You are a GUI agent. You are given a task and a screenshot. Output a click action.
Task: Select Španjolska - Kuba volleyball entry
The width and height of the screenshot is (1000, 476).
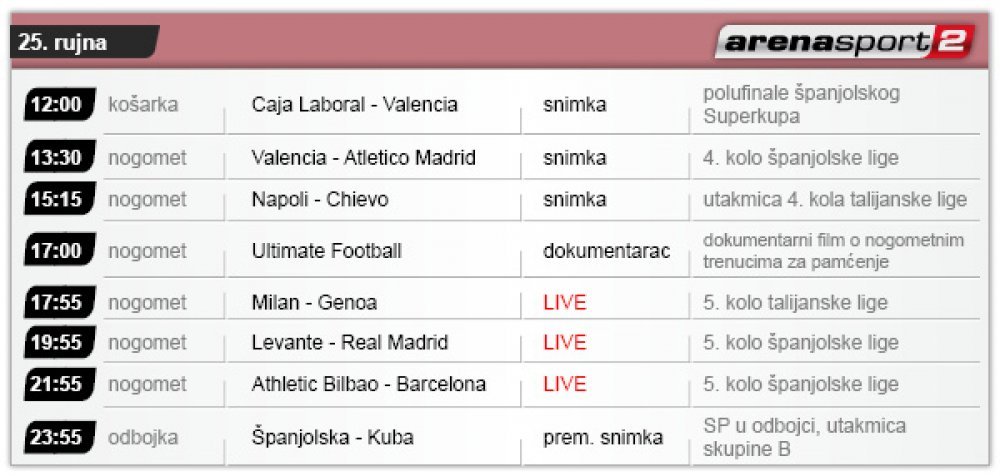(x=332, y=438)
